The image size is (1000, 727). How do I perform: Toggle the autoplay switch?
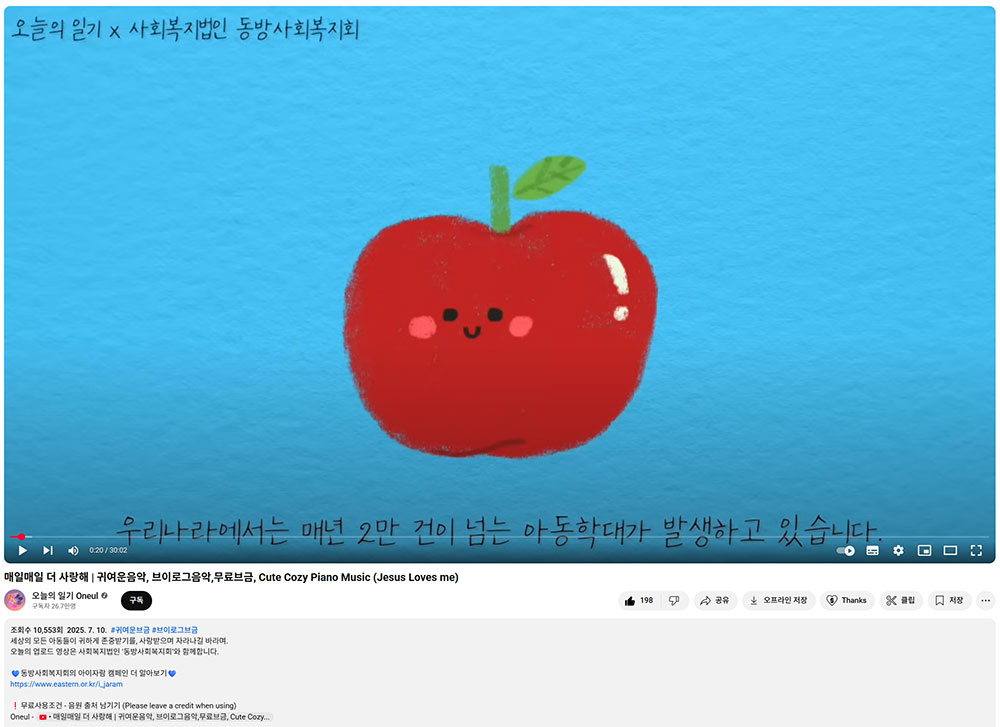846,550
